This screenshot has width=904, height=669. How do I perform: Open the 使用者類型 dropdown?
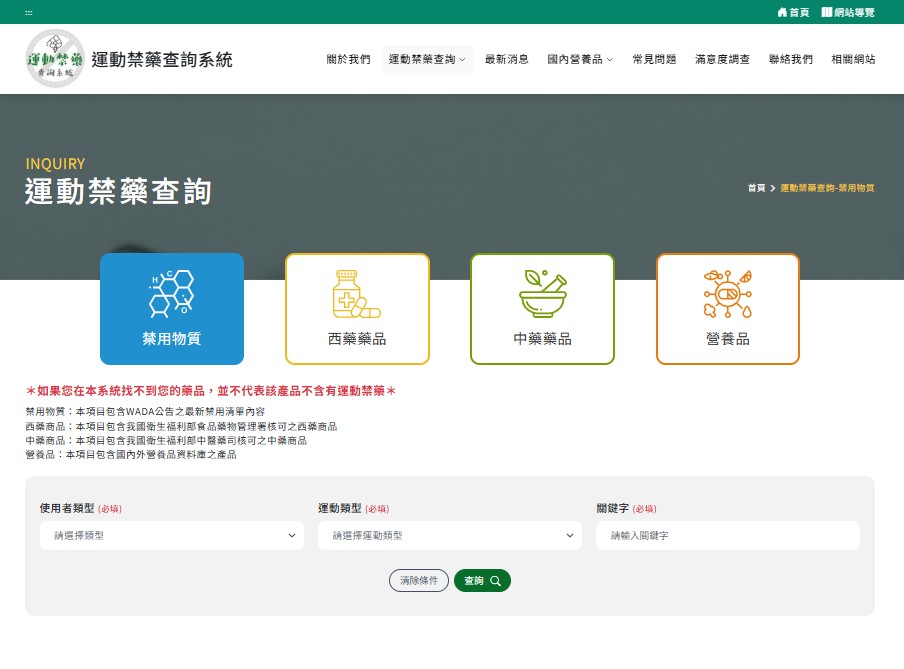coord(171,536)
